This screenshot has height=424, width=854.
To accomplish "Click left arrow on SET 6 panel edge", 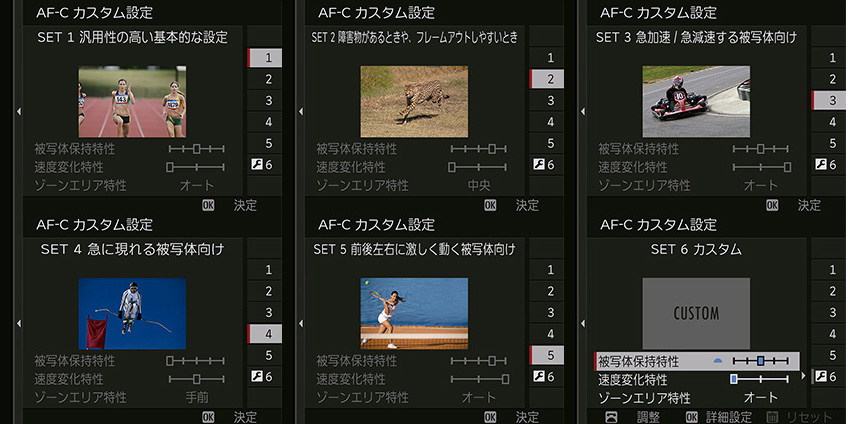I will tap(583, 323).
